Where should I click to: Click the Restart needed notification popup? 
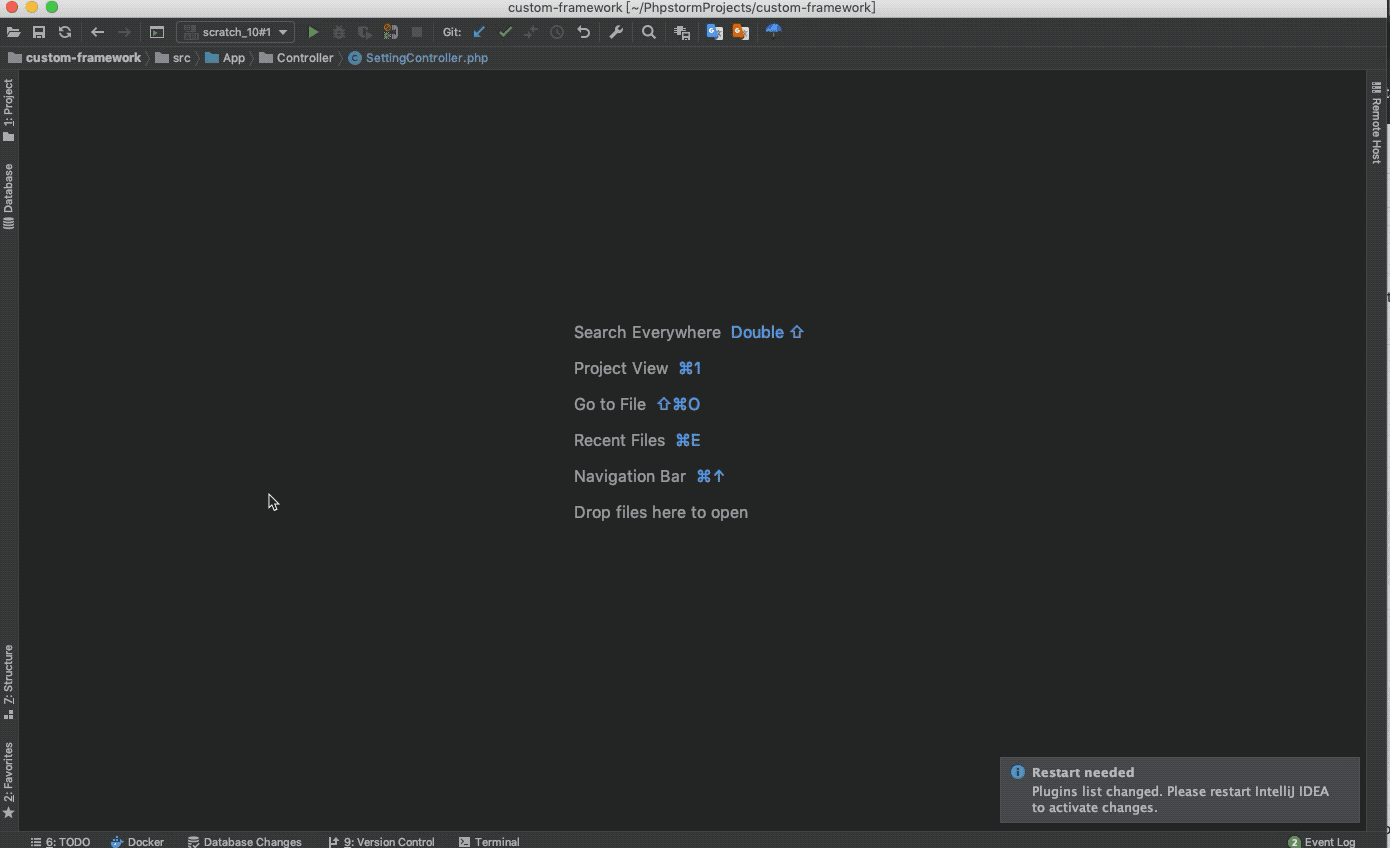[1179, 790]
